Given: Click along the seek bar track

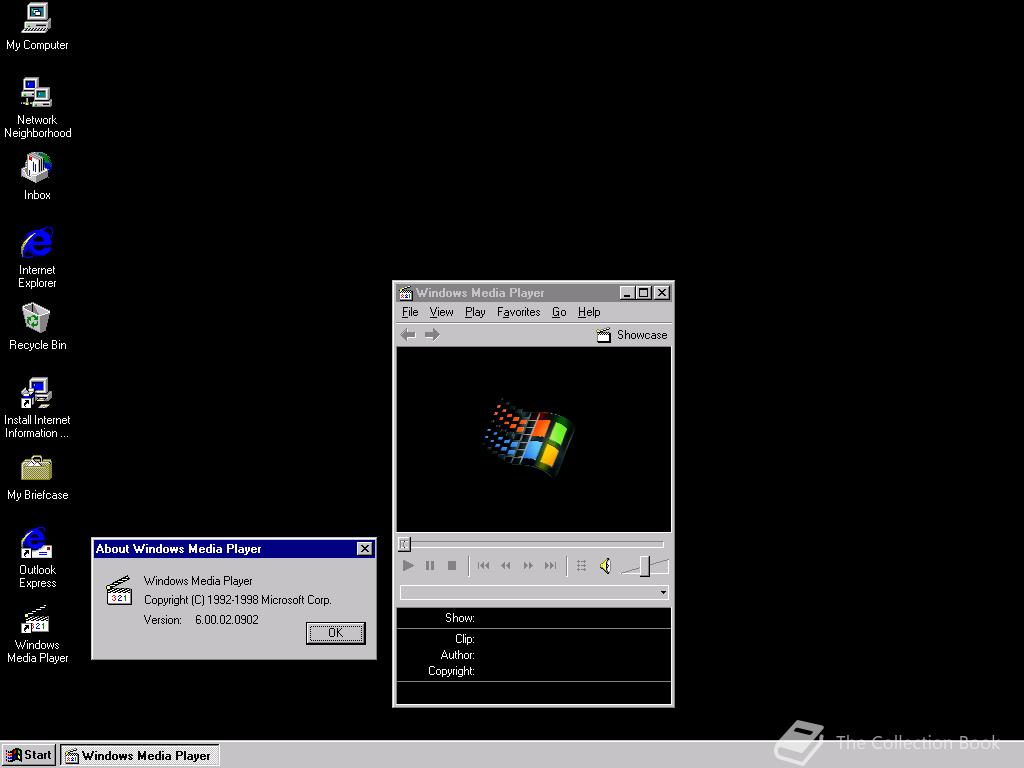Looking at the screenshot, I should click(x=537, y=543).
